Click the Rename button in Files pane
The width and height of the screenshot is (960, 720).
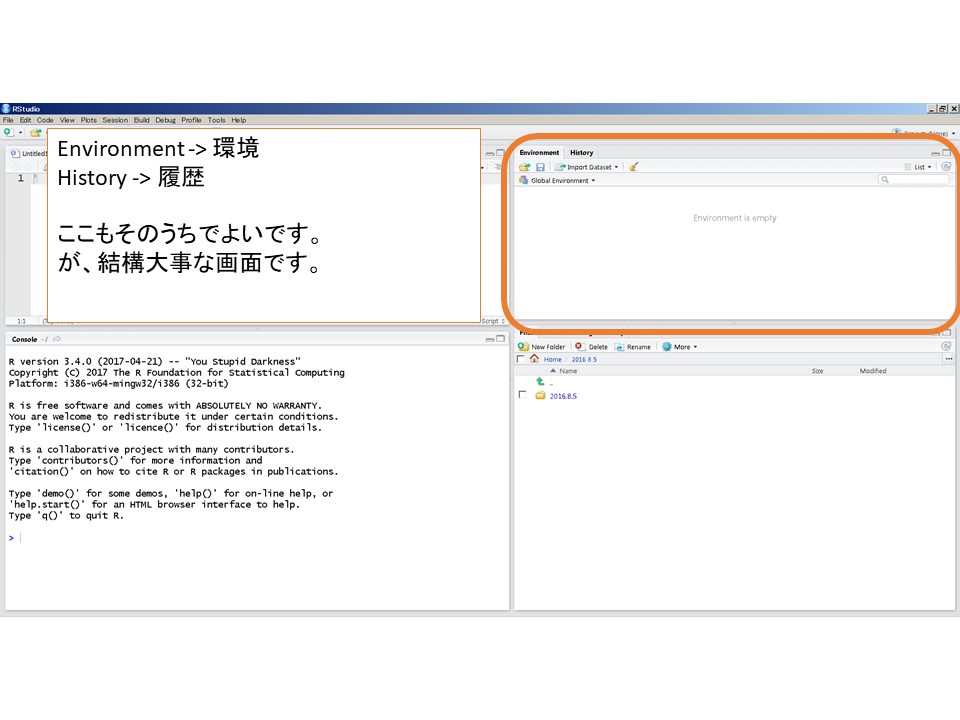(633, 347)
